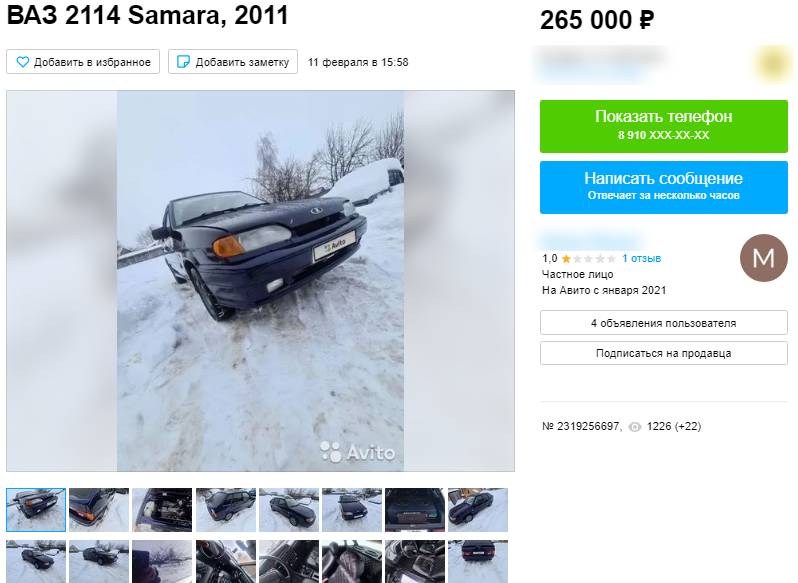Add listing to favorites with Добавить в избранное
The width and height of the screenshot is (798, 583).
pyautogui.click(x=83, y=62)
